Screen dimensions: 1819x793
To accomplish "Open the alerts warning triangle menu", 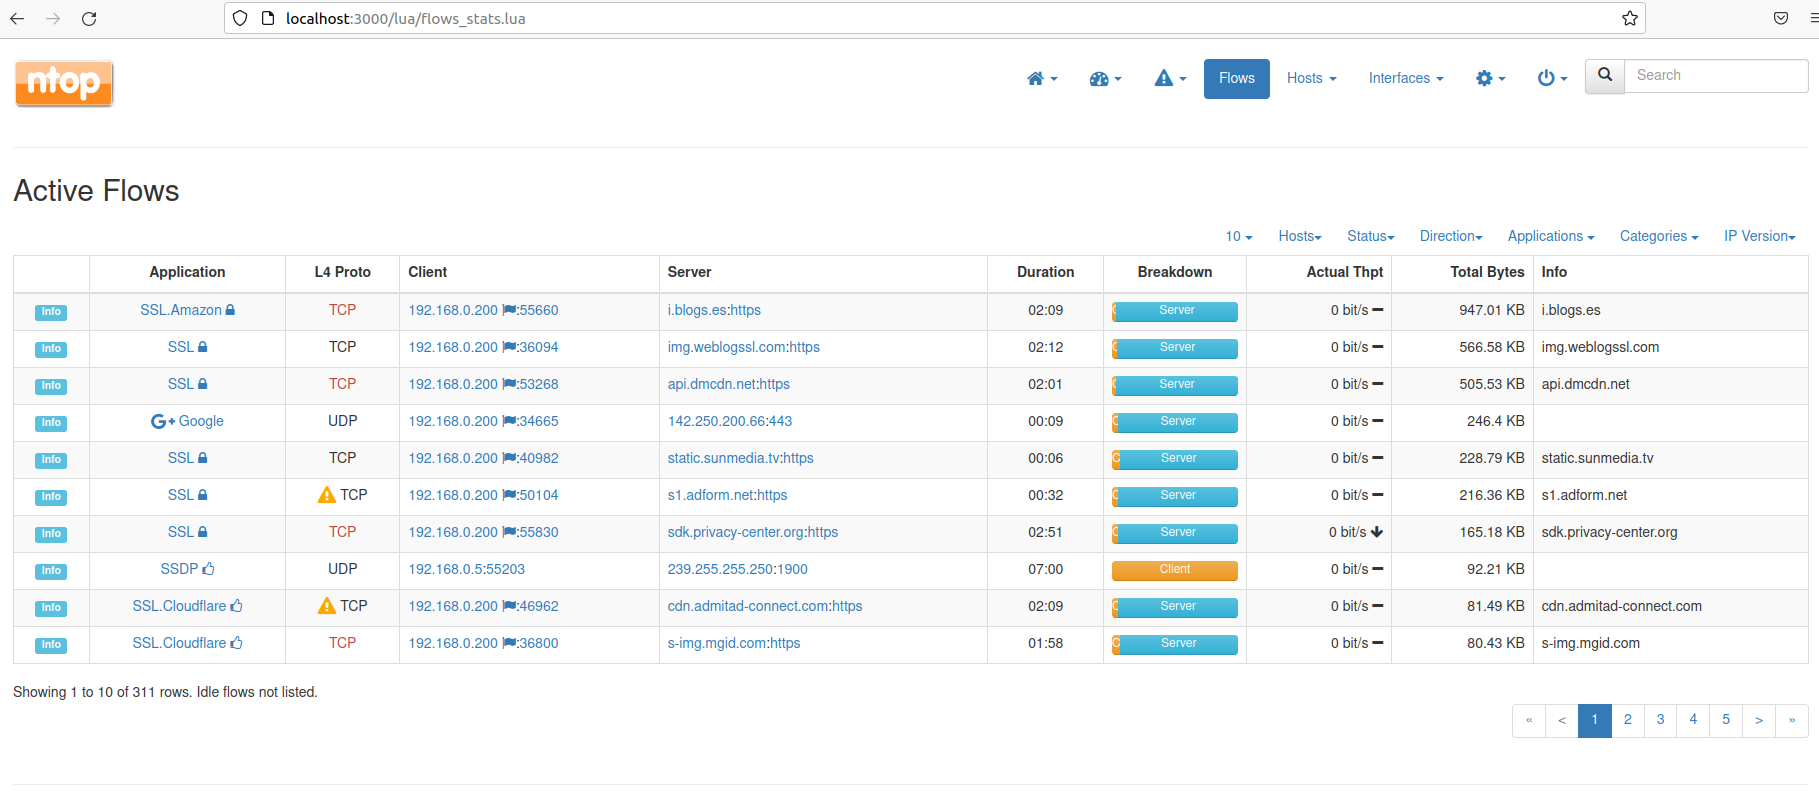I will click(x=1169, y=78).
